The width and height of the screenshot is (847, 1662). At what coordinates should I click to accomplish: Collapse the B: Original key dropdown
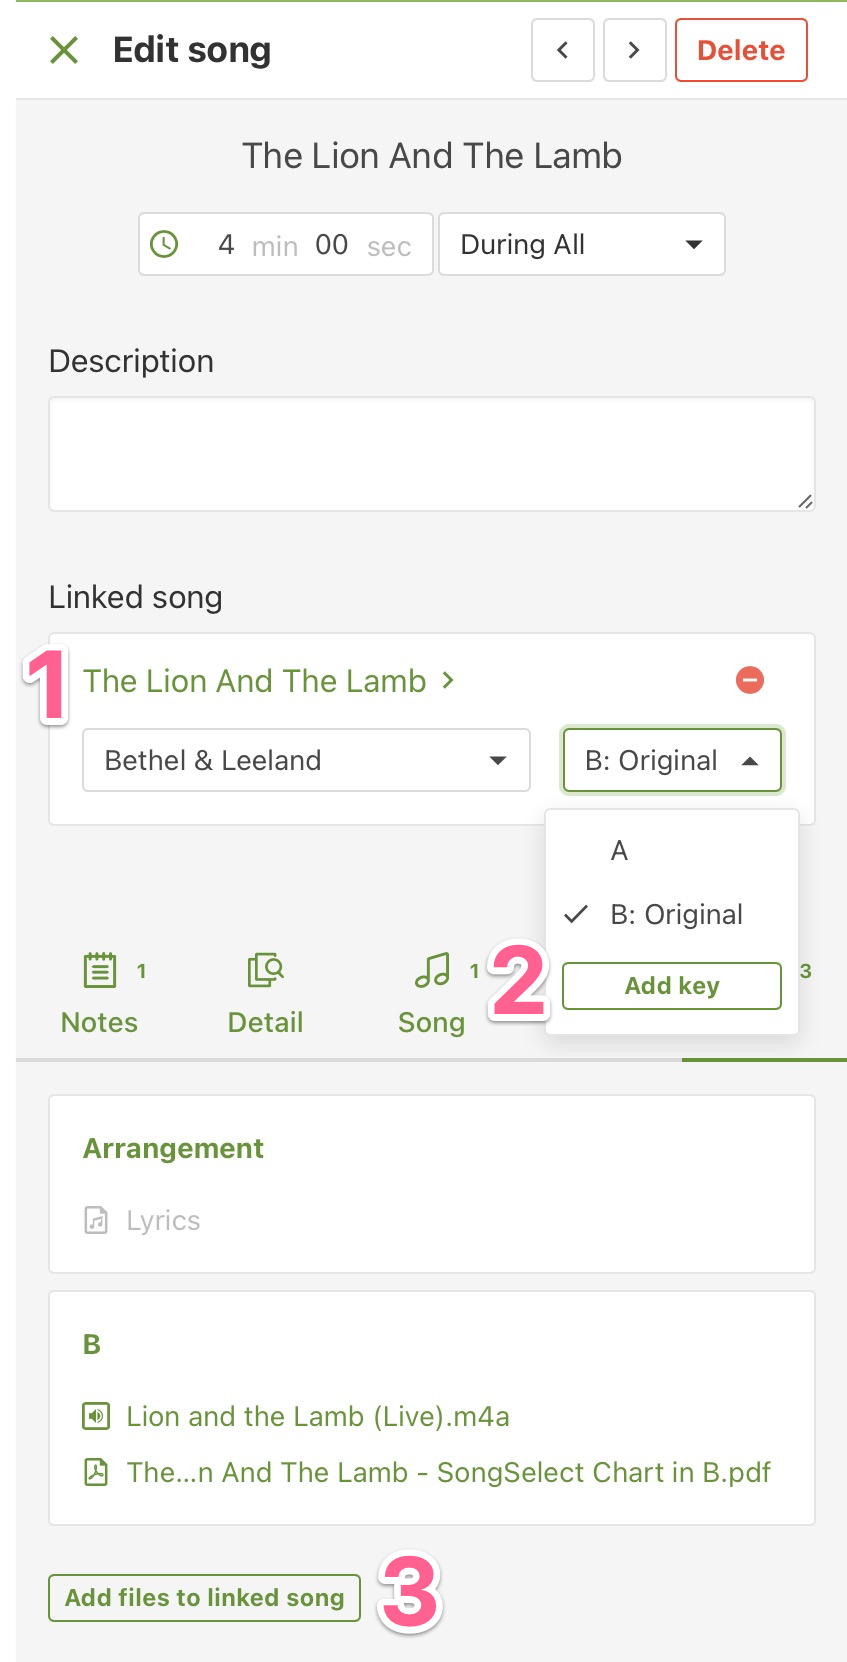[672, 760]
